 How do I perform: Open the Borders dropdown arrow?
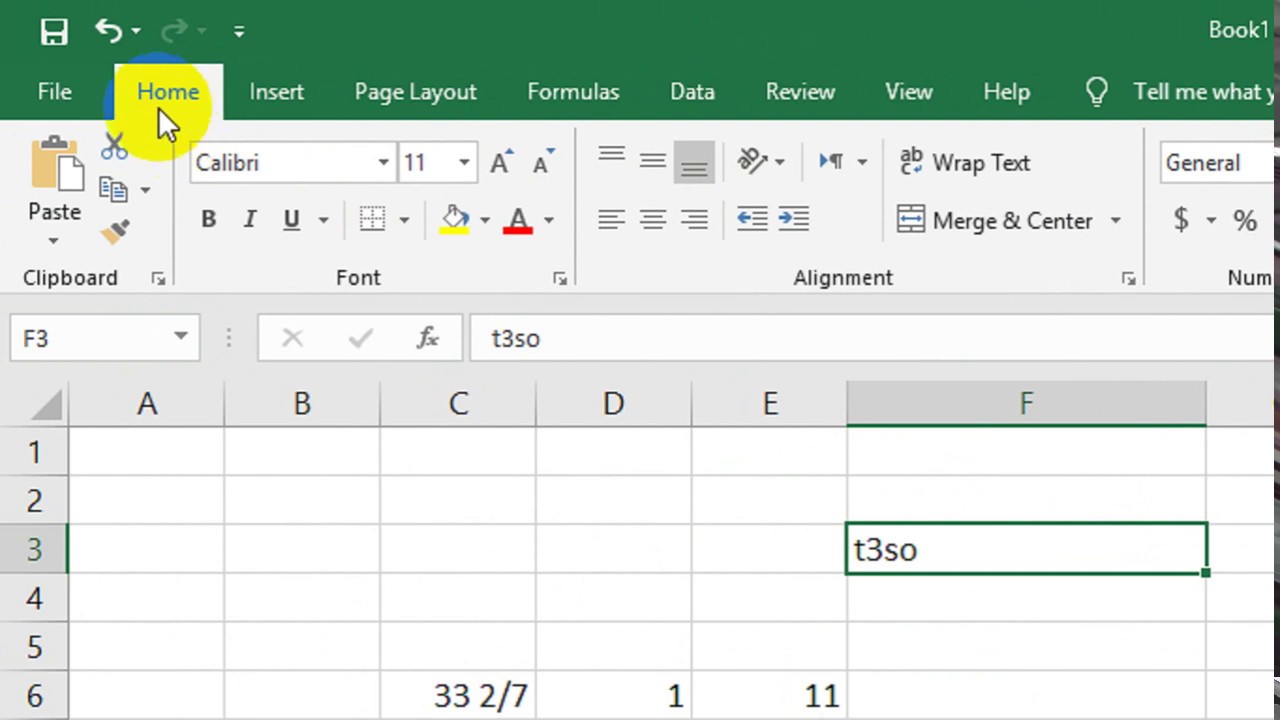[x=404, y=220]
